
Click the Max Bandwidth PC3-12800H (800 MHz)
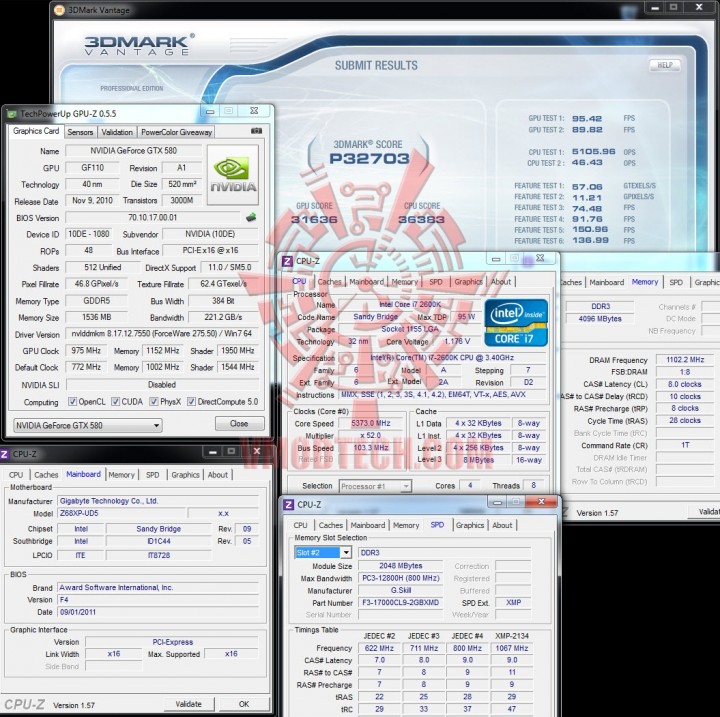[400, 578]
